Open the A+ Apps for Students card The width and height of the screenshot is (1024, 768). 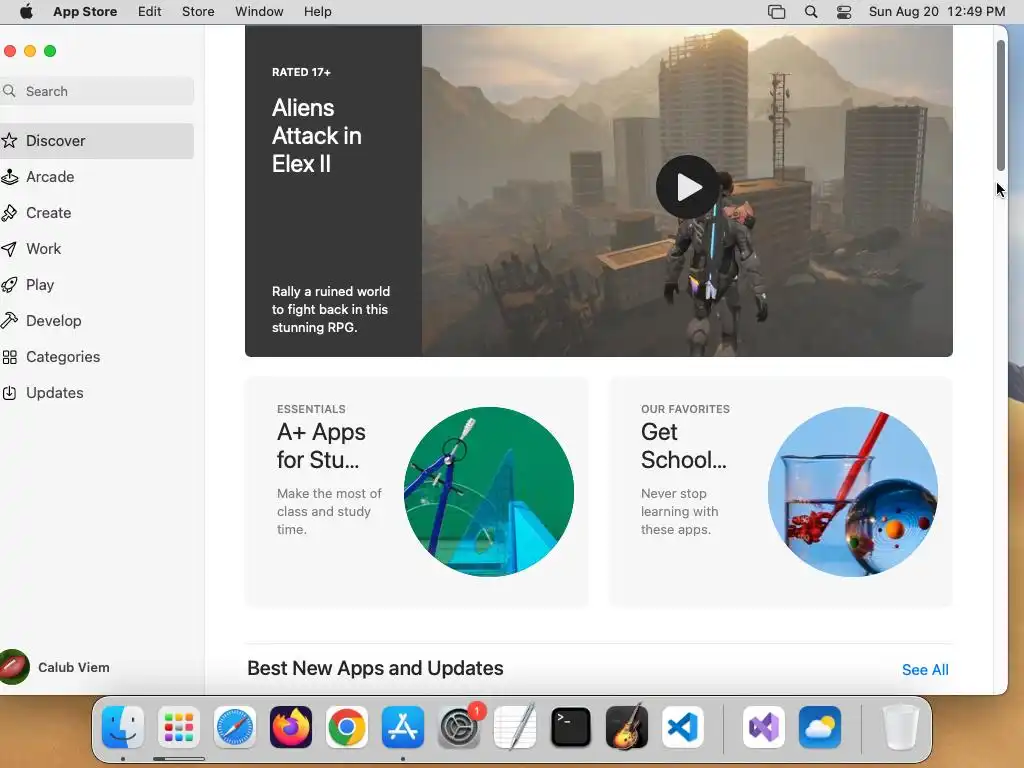click(x=417, y=492)
